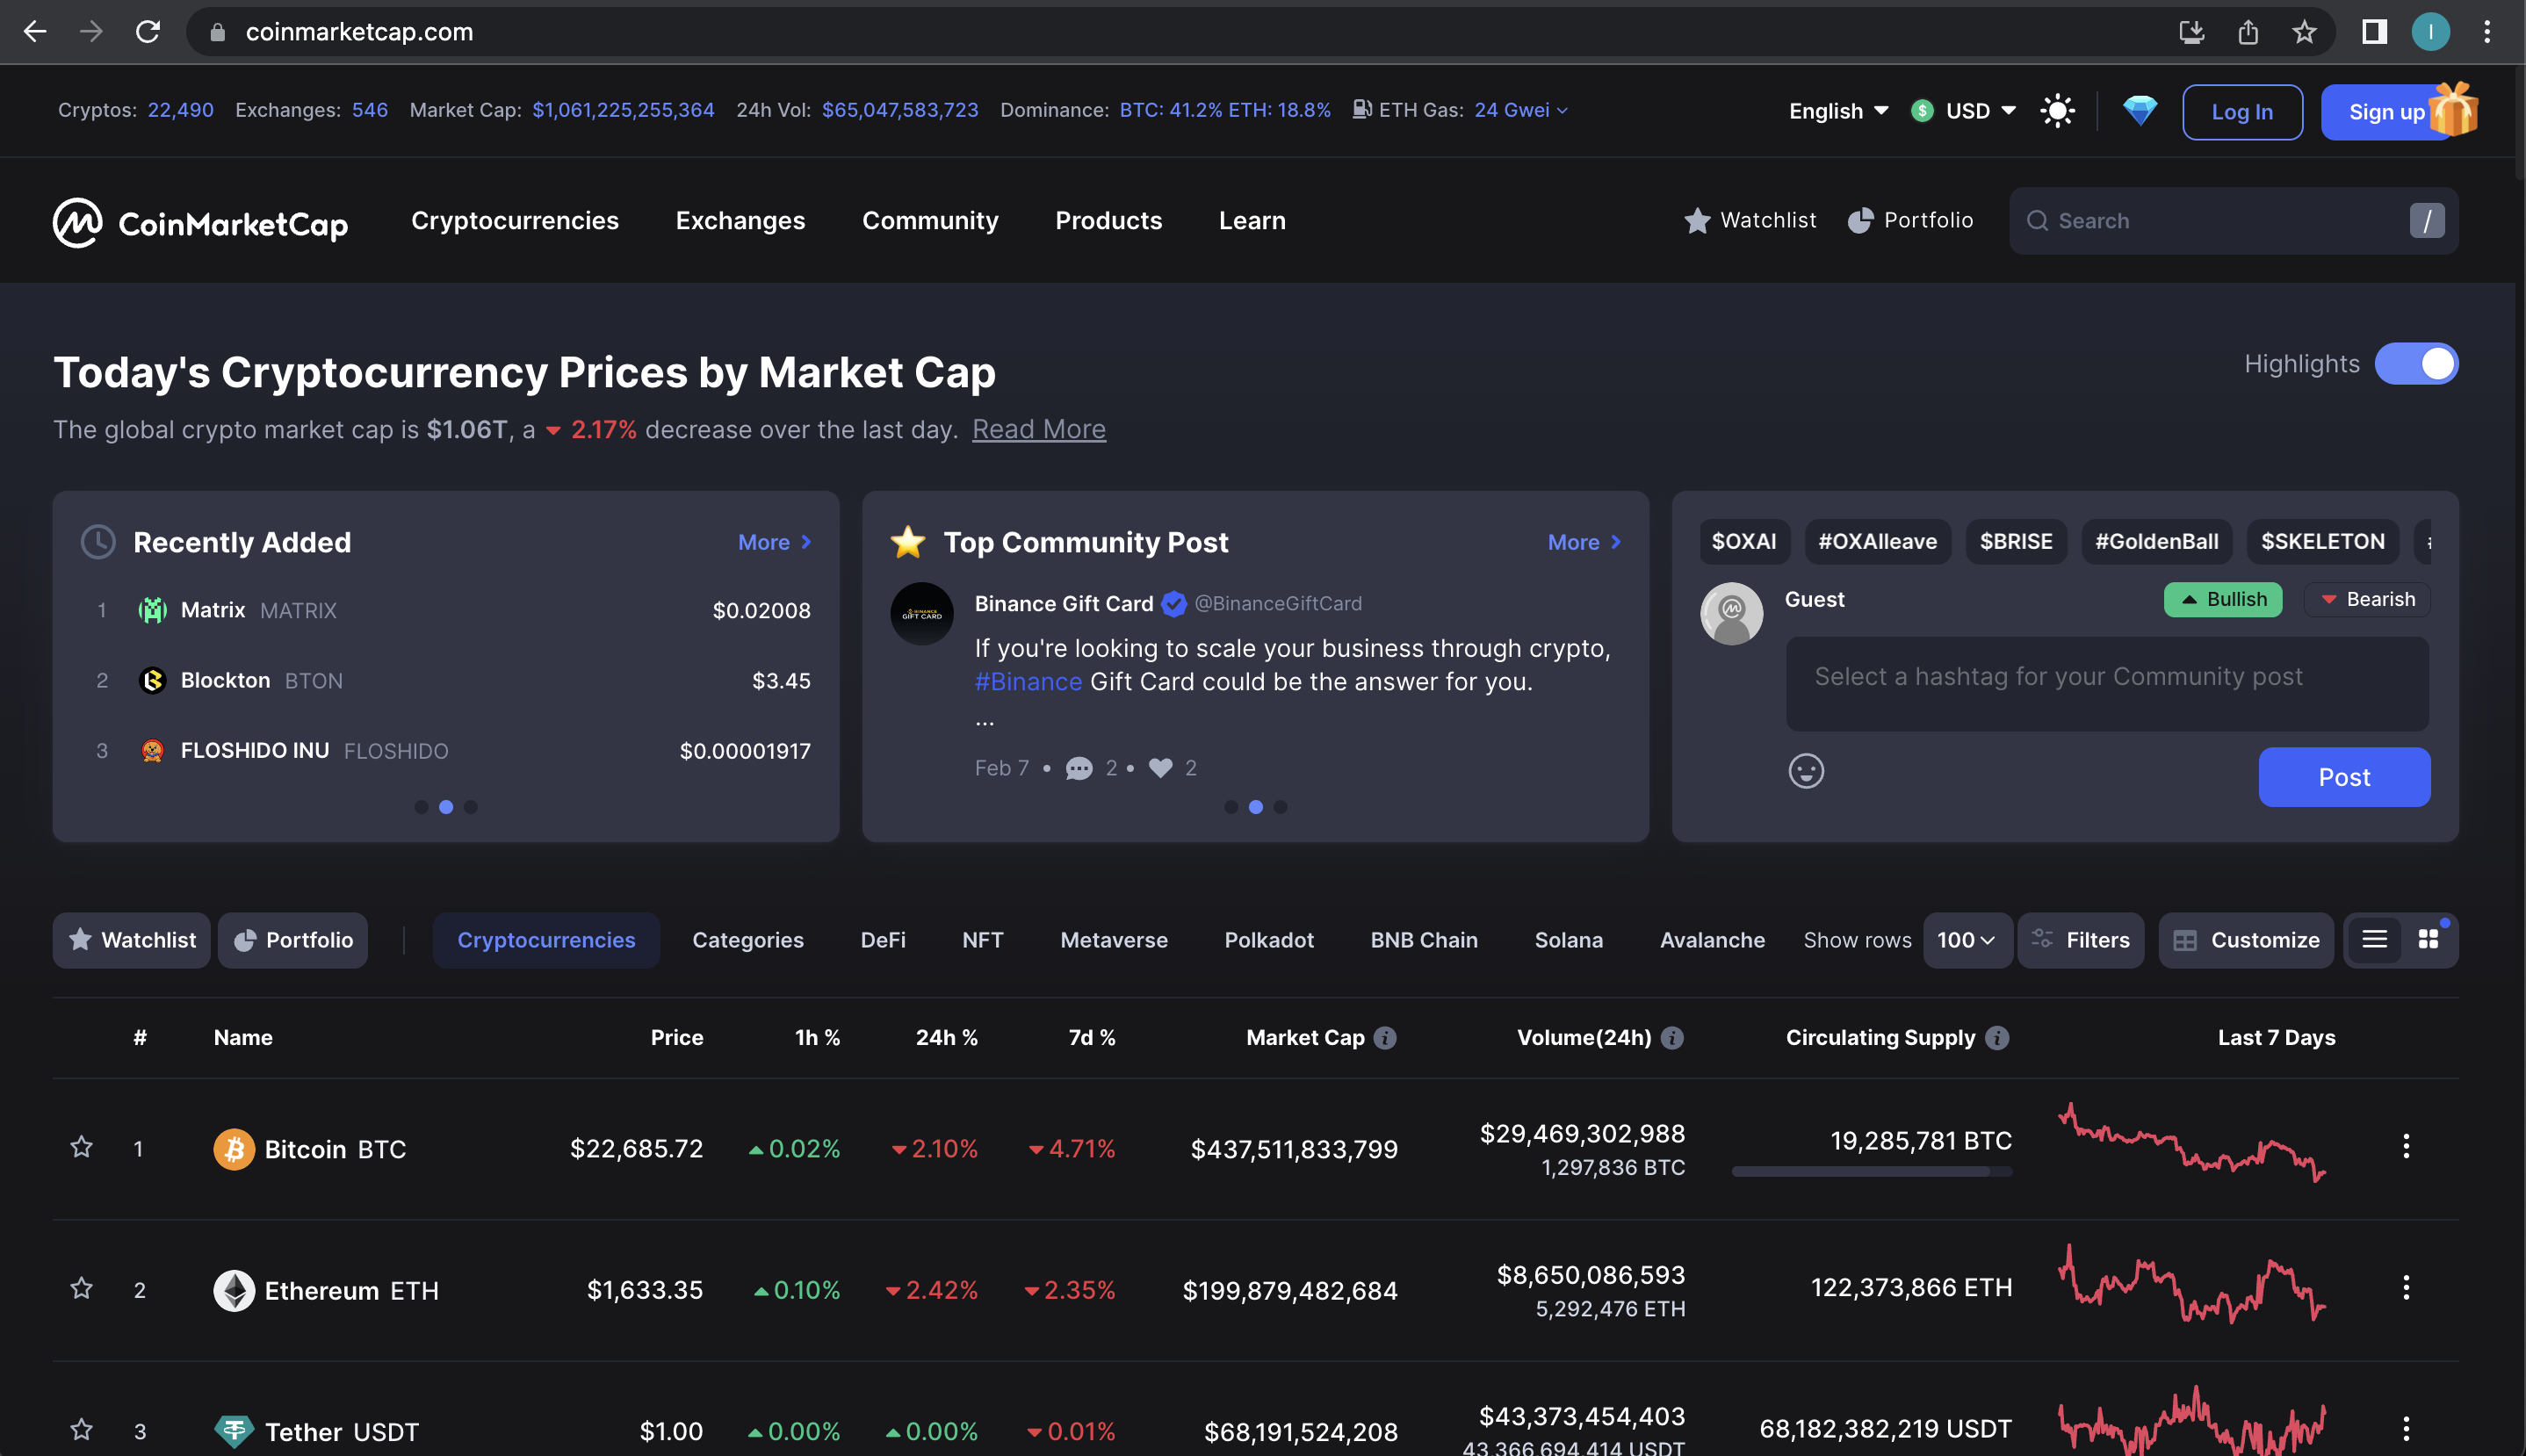Select the BNB Chain tab
2526x1456 pixels.
point(1423,940)
